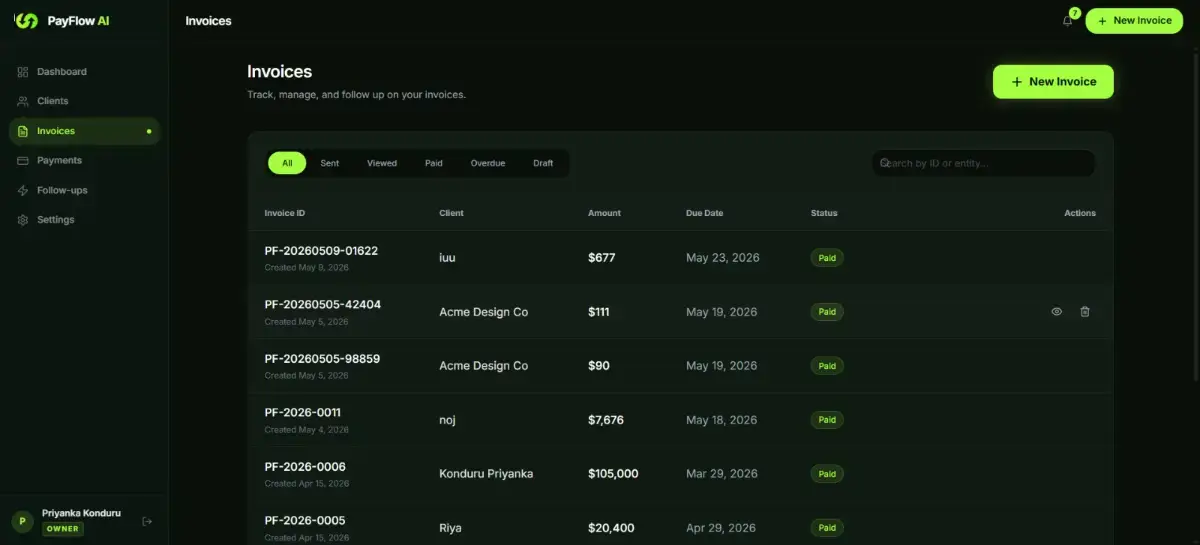Click the Actions column header
This screenshot has width=1200, height=545.
tap(1080, 213)
